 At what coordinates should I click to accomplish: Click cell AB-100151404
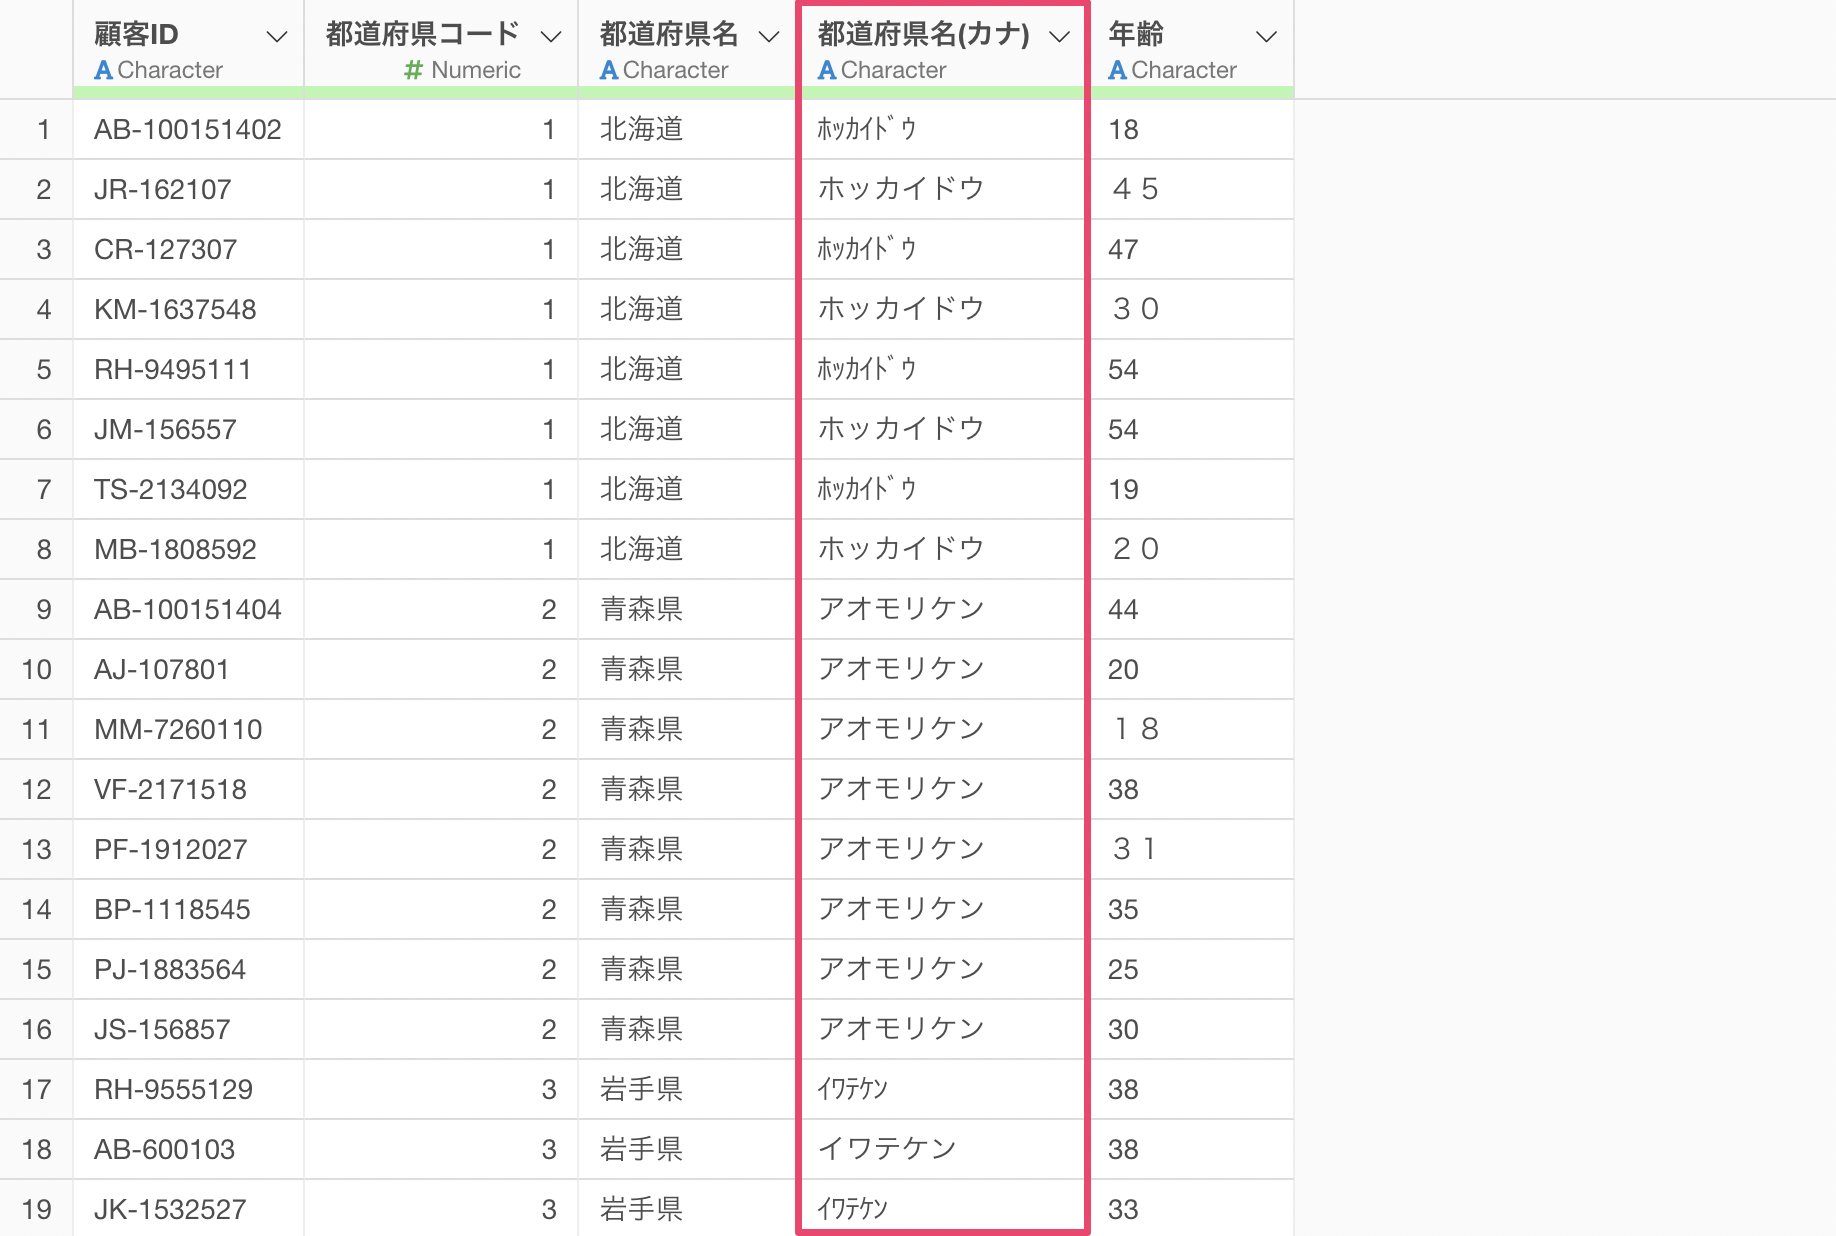coord(188,609)
